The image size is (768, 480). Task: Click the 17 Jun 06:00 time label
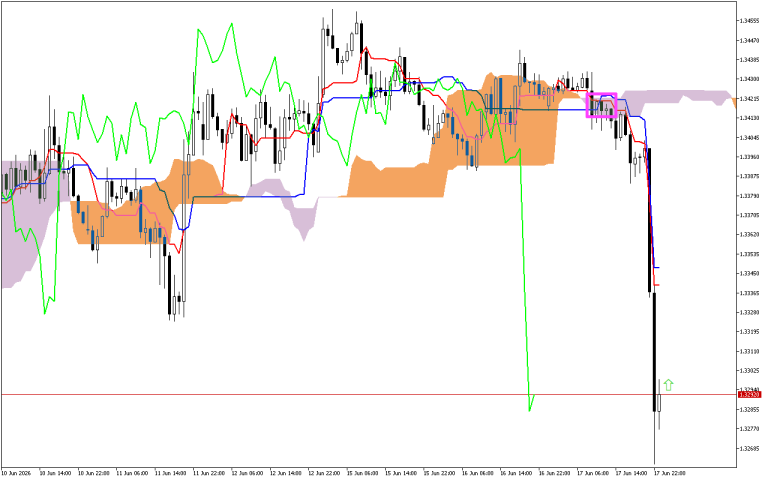(x=593, y=473)
